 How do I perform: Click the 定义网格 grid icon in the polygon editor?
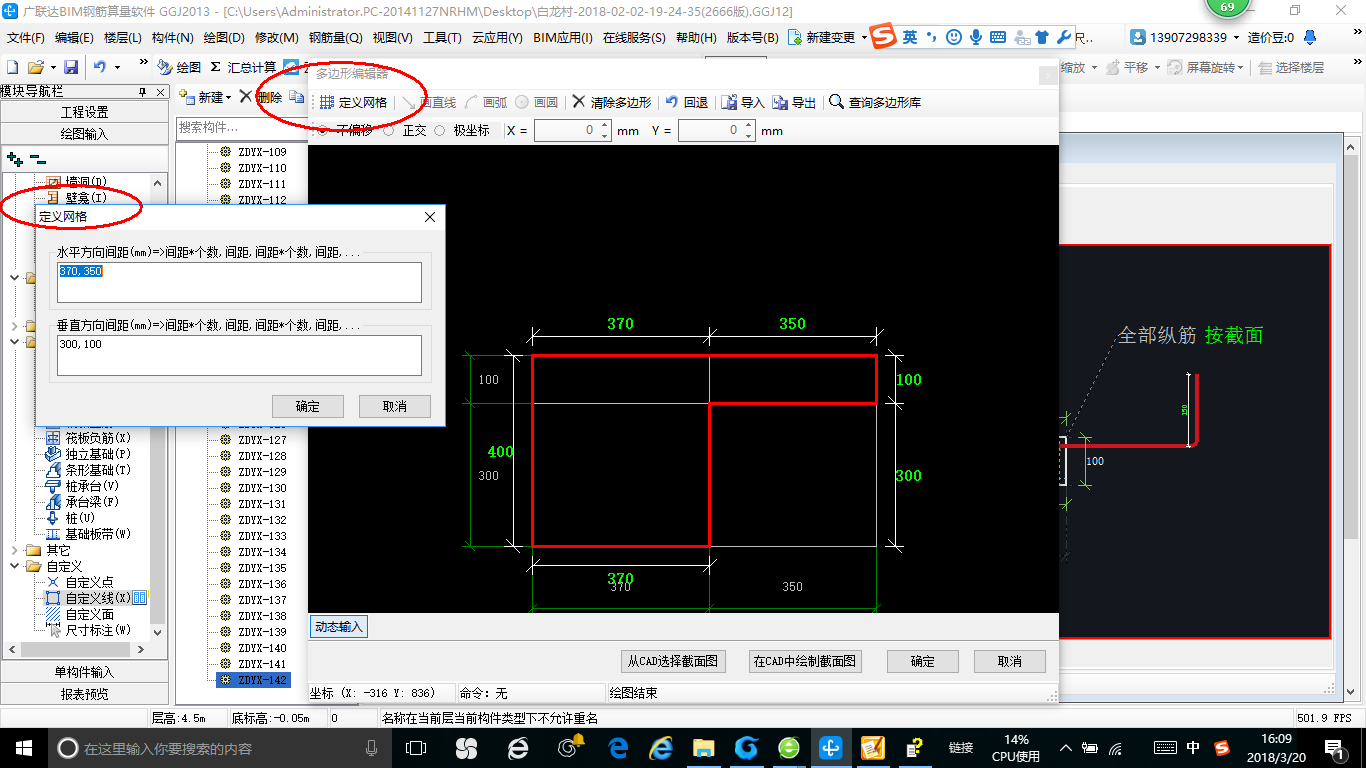tap(327, 102)
